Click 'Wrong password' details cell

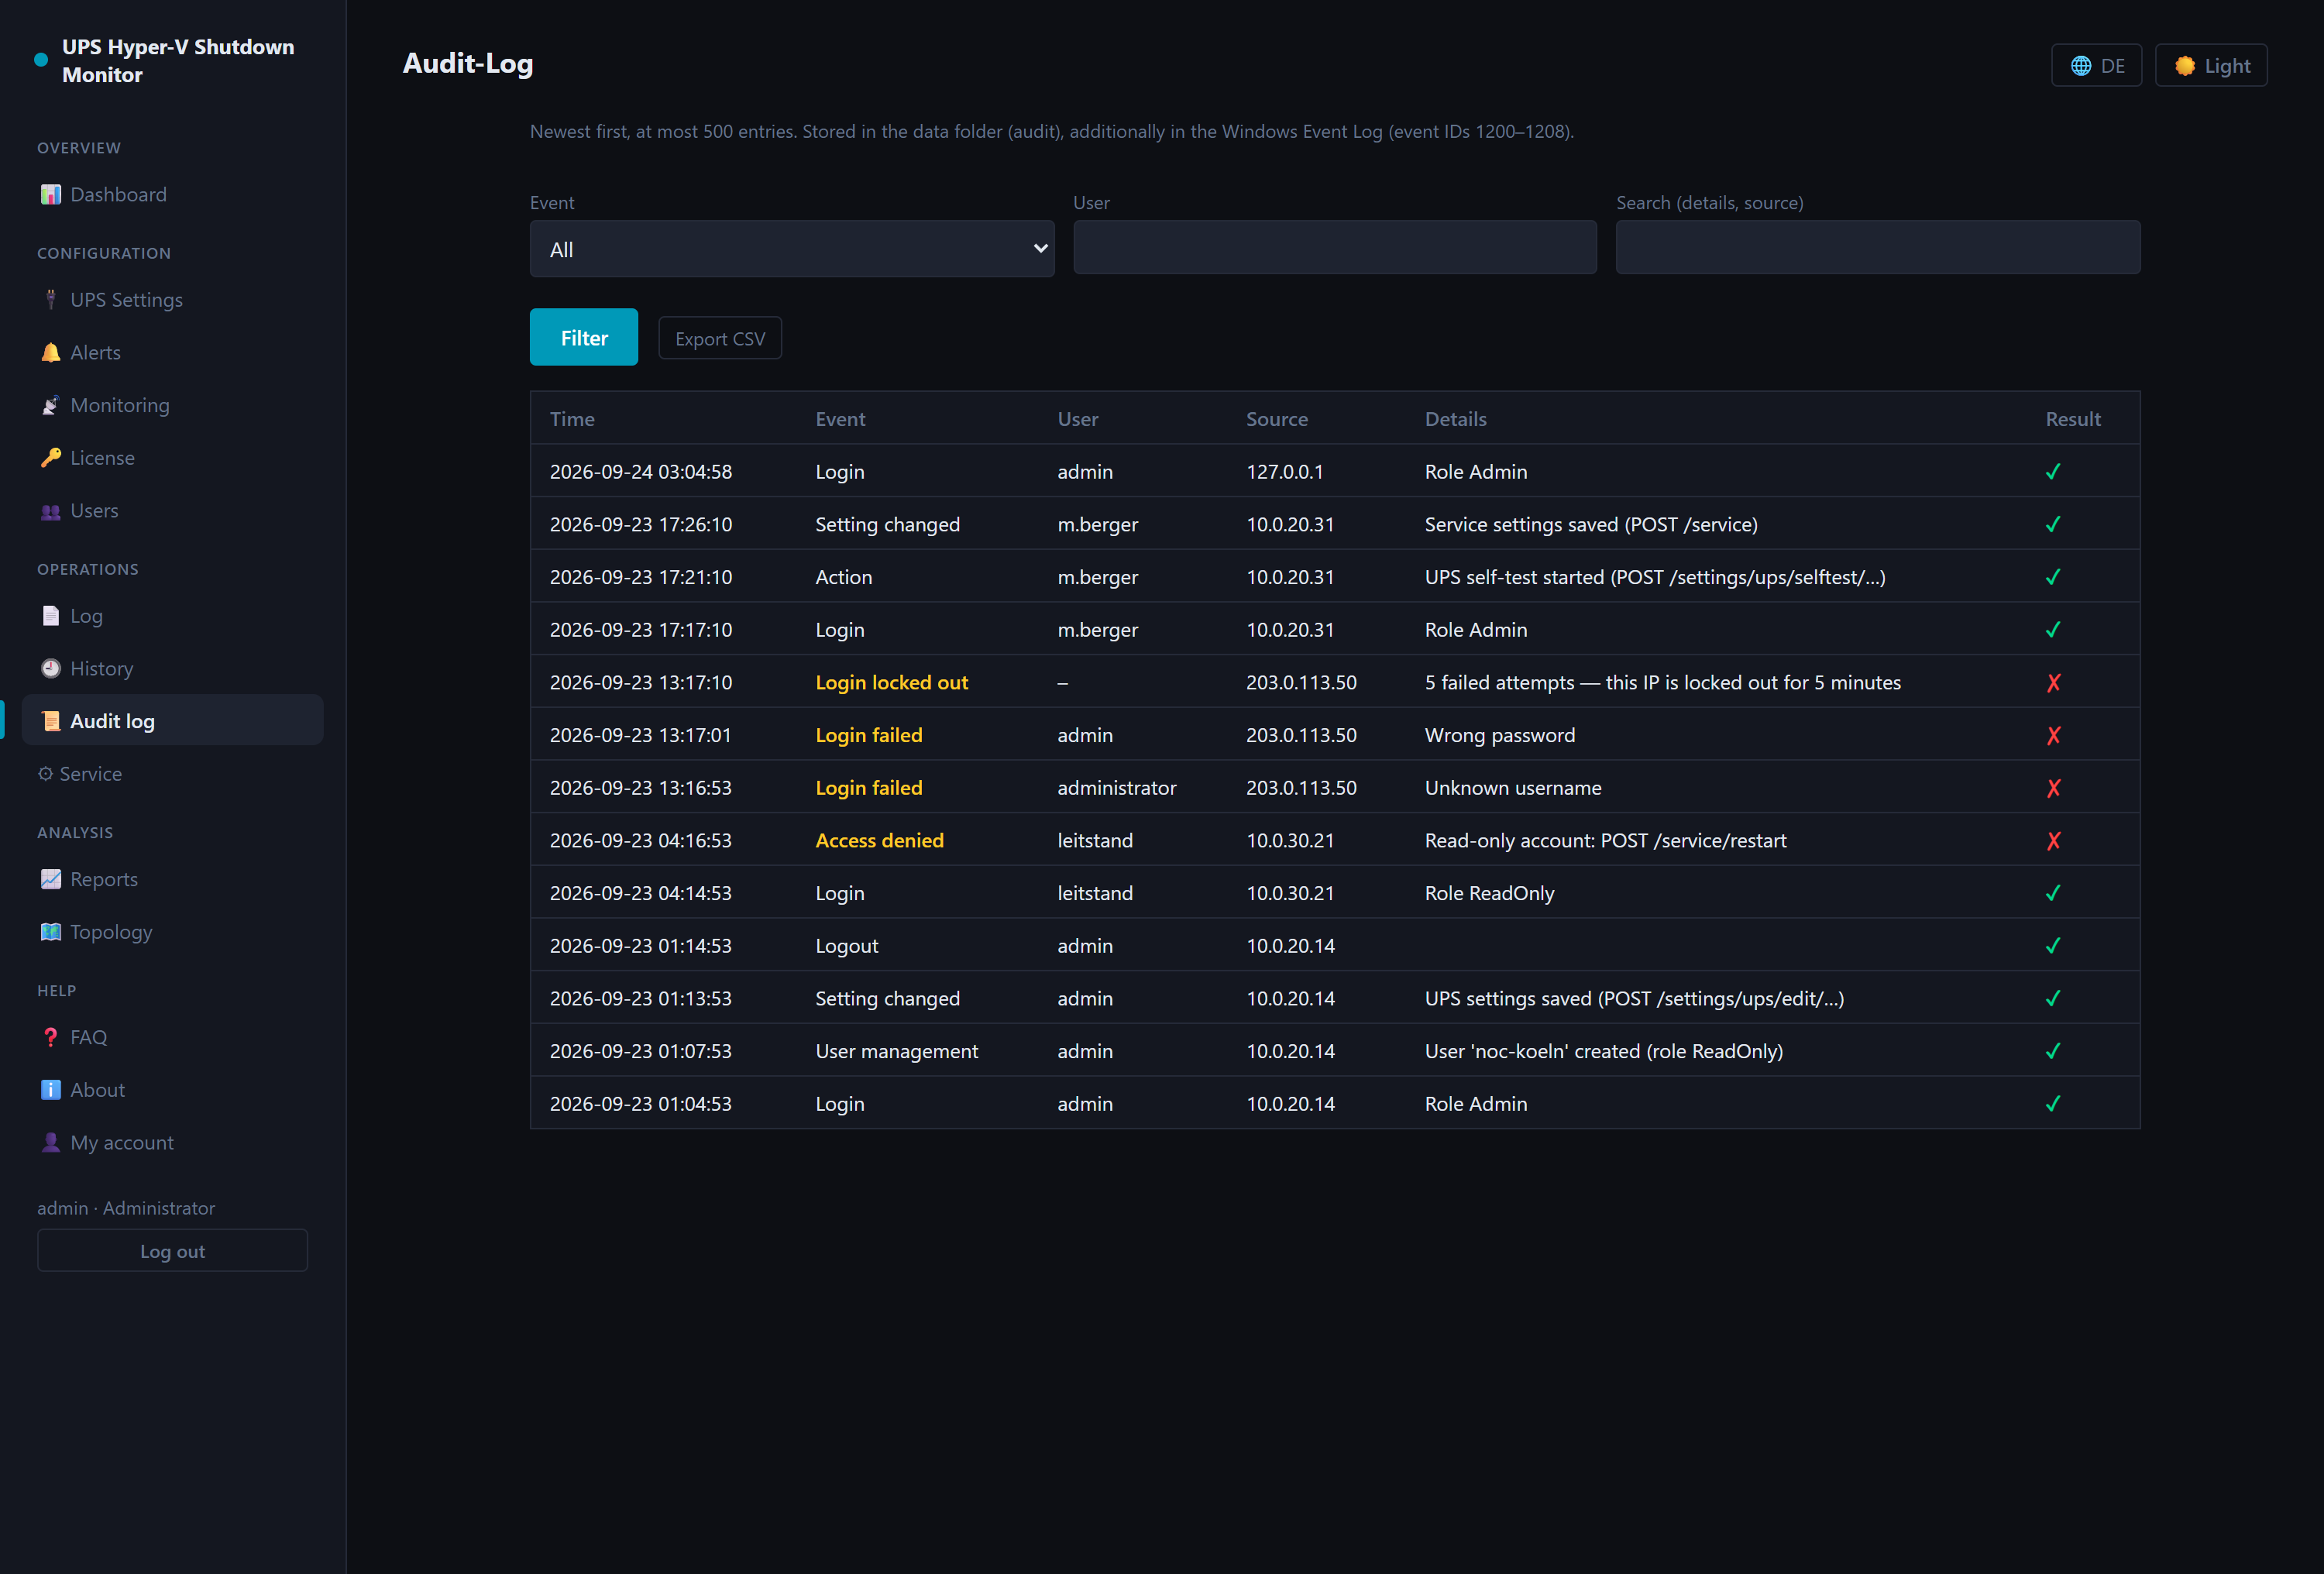tap(1500, 735)
